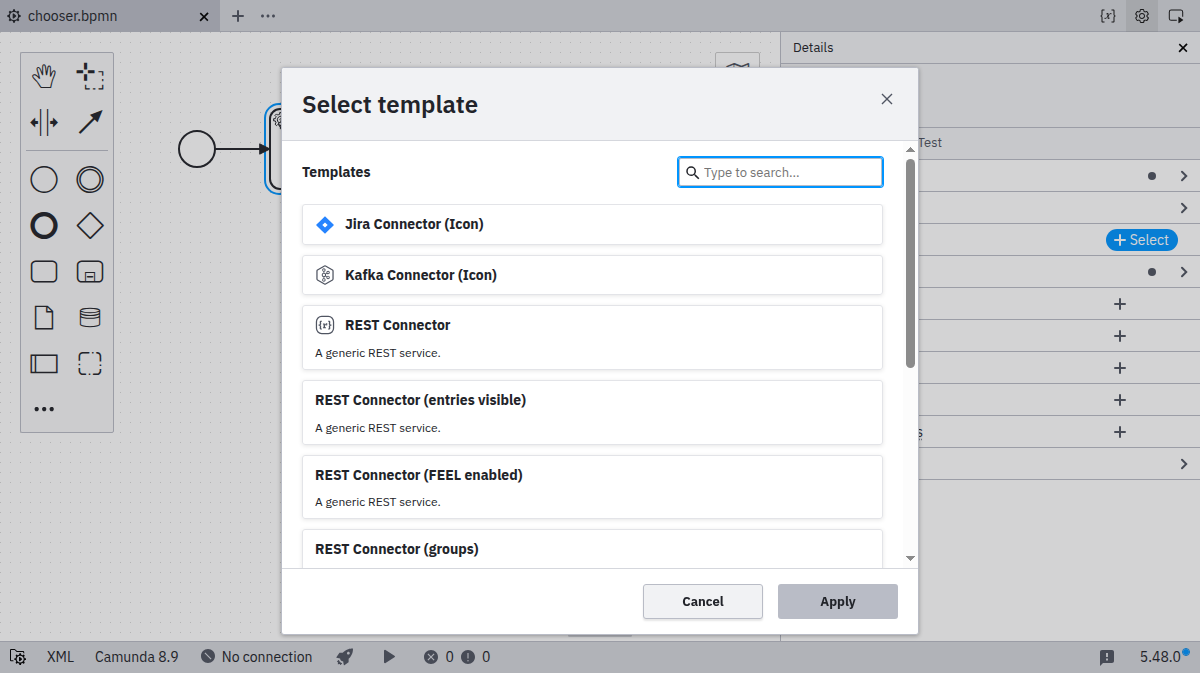This screenshot has height=673, width=1200.
Task: Click the template list scrollbar thumb
Action: (910, 263)
